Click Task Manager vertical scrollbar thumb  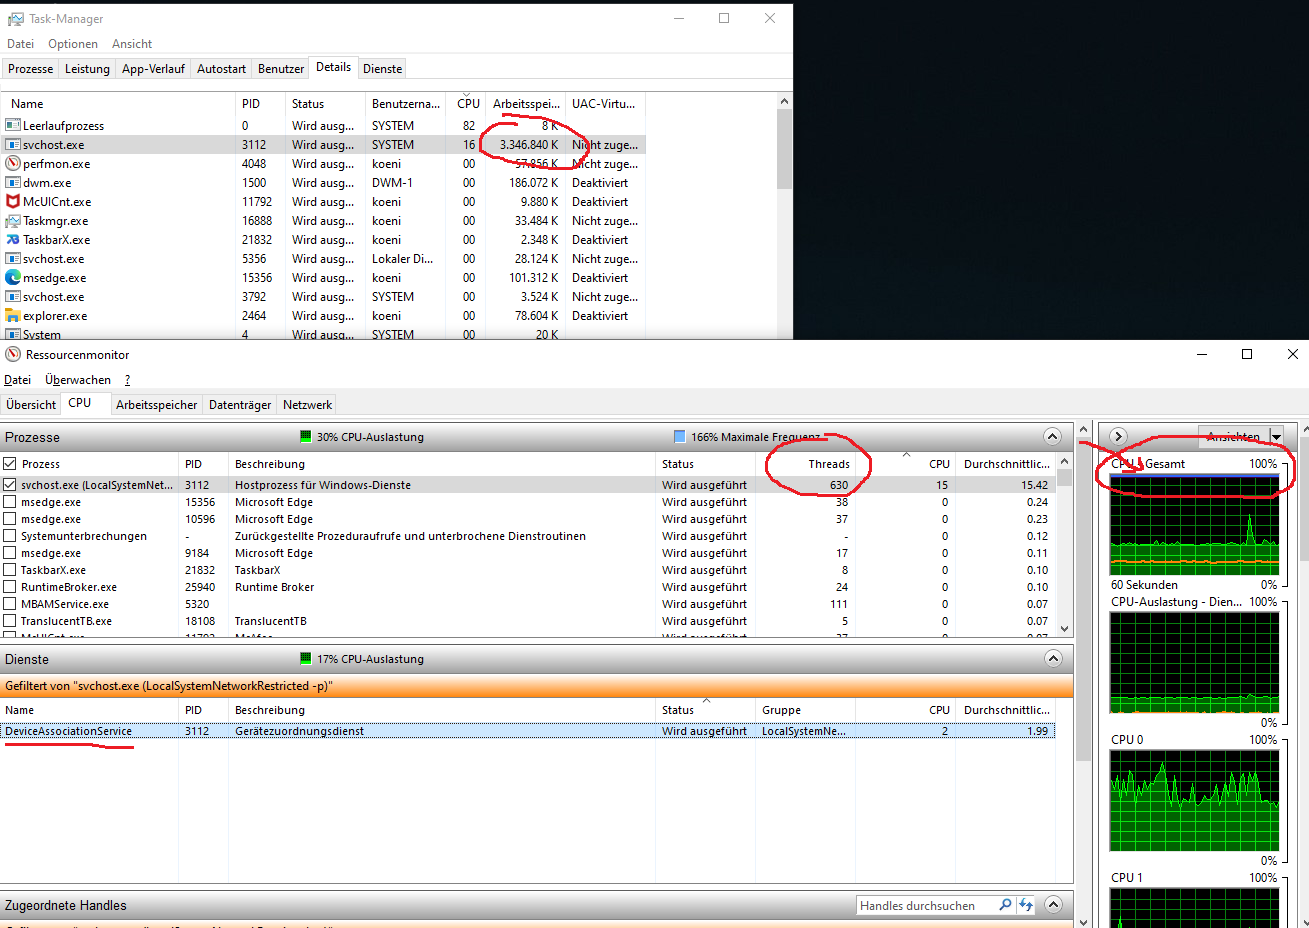(784, 149)
